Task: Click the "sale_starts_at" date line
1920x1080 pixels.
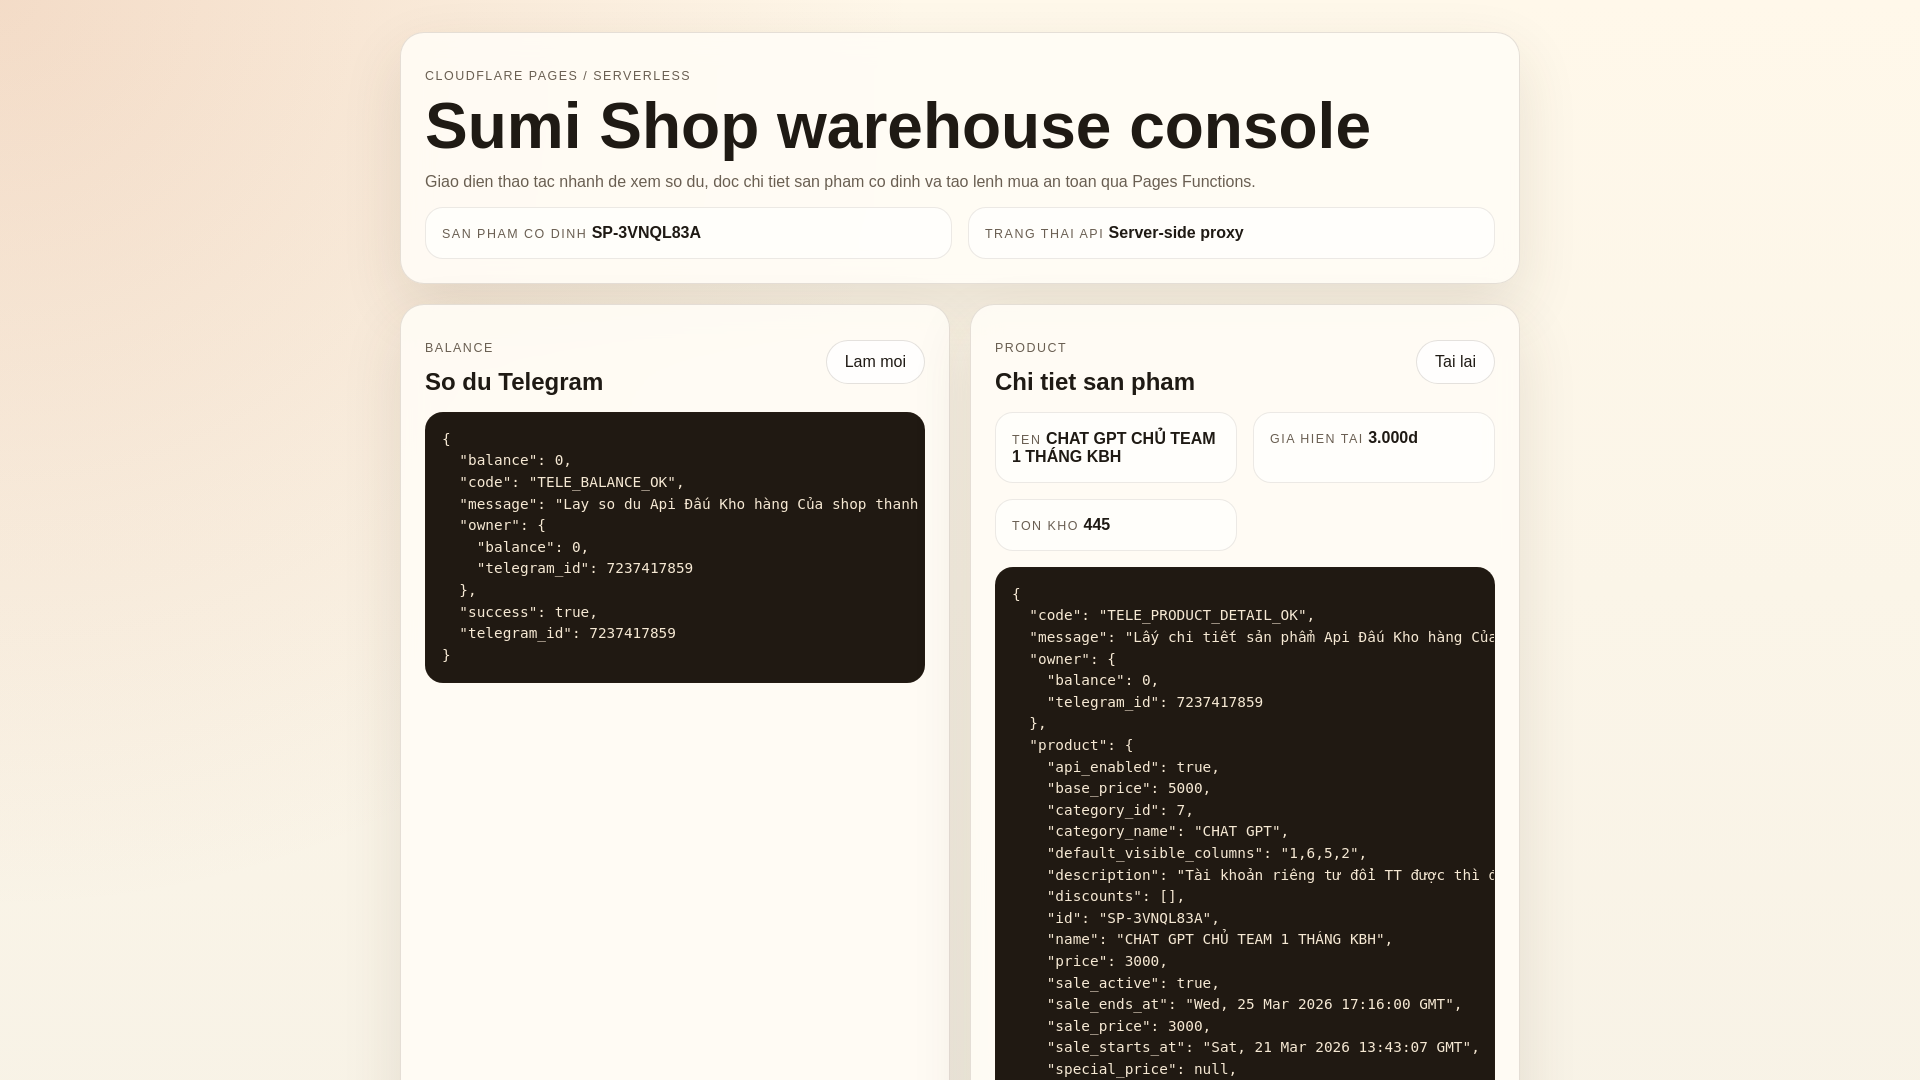Action: 1263,1047
